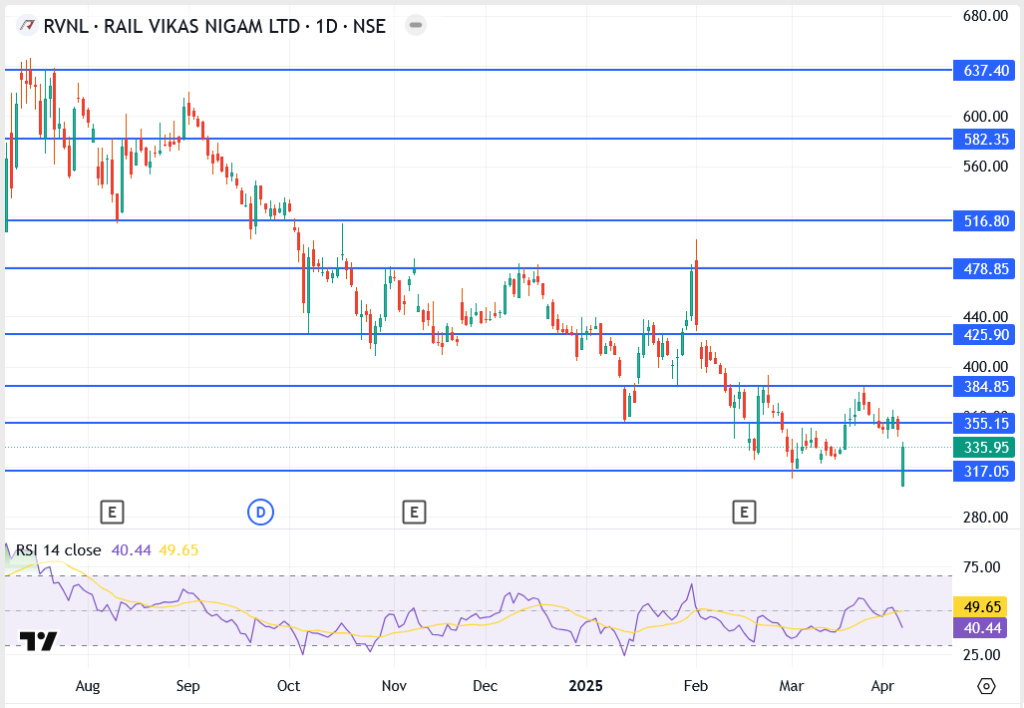This screenshot has height=708, width=1024.
Task: Open chart settings gear icon
Action: (x=986, y=687)
